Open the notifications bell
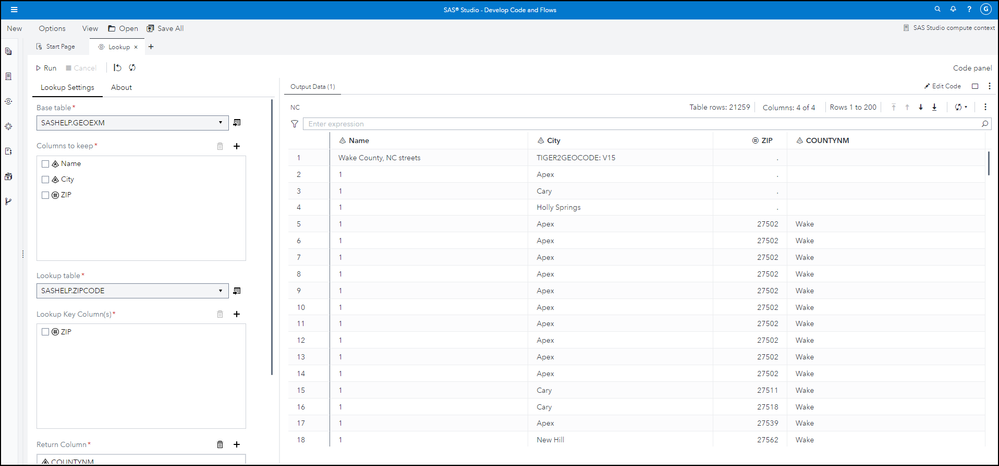Viewport: 999px width, 466px height. coord(953,10)
